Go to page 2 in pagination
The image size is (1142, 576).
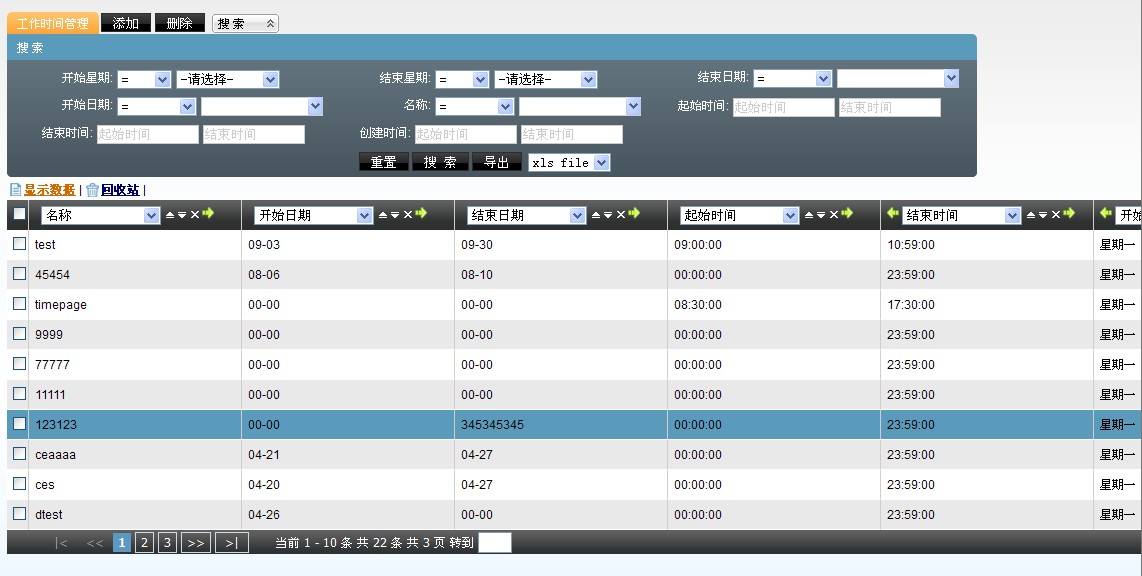coord(144,543)
